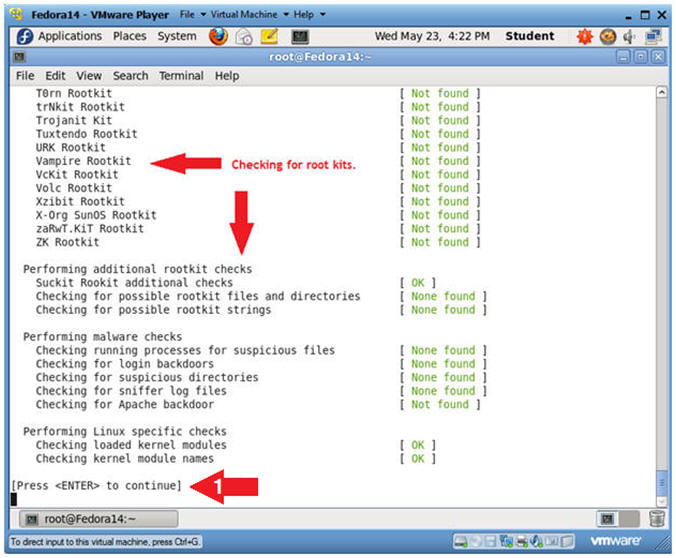
Task: Click the VMware network adapter device icon
Action: coord(506,542)
